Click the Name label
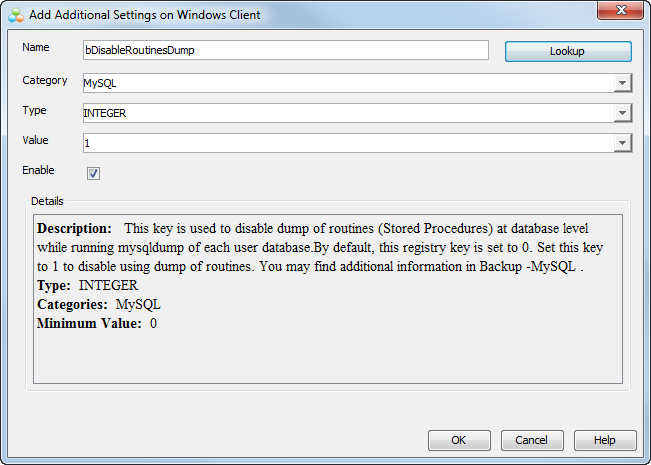The image size is (651, 465). click(x=36, y=48)
